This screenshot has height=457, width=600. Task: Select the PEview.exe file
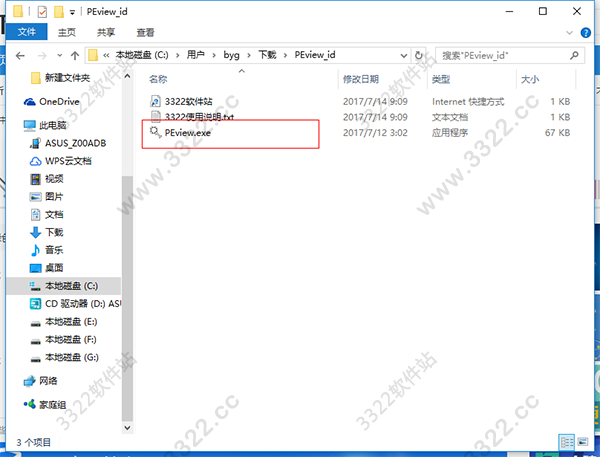point(188,133)
